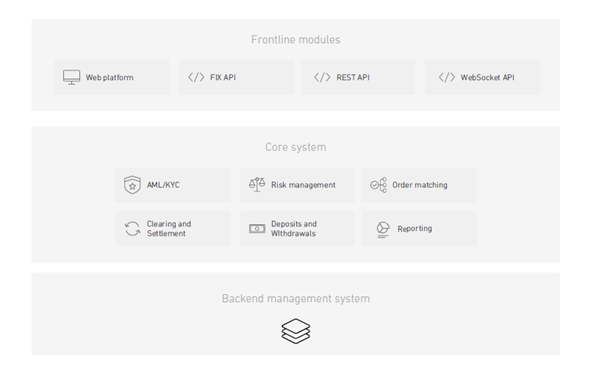602x367 pixels.
Task: Select the 'Clearing and Settlement' label
Action: pyautogui.click(x=169, y=229)
